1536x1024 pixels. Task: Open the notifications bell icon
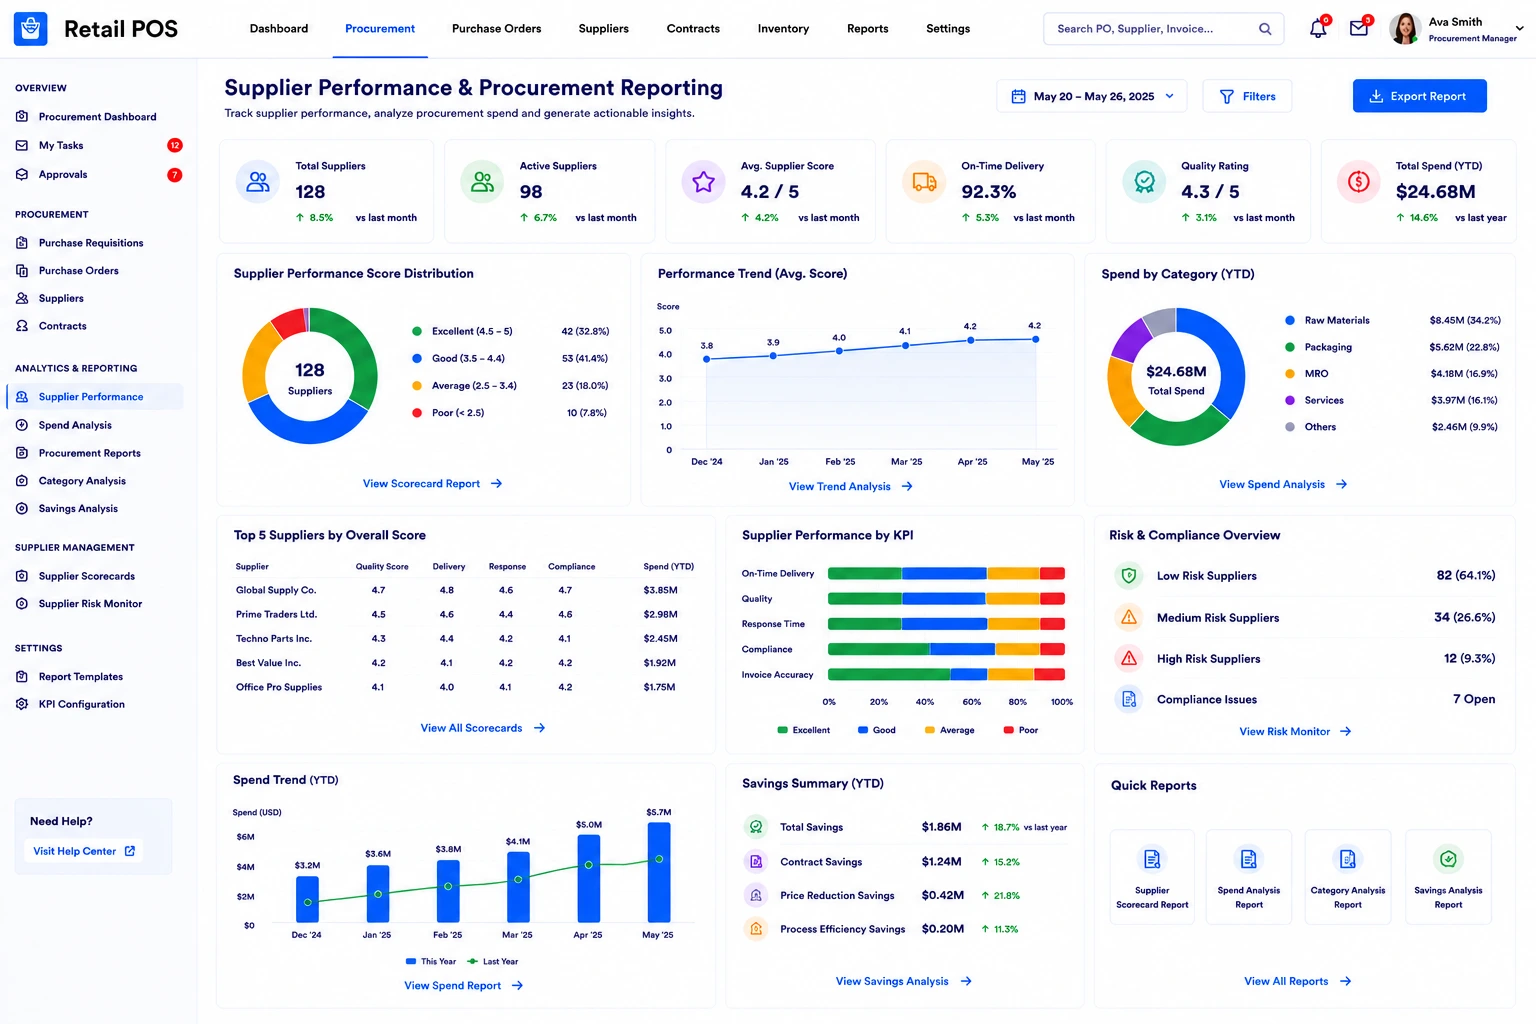[x=1318, y=29]
